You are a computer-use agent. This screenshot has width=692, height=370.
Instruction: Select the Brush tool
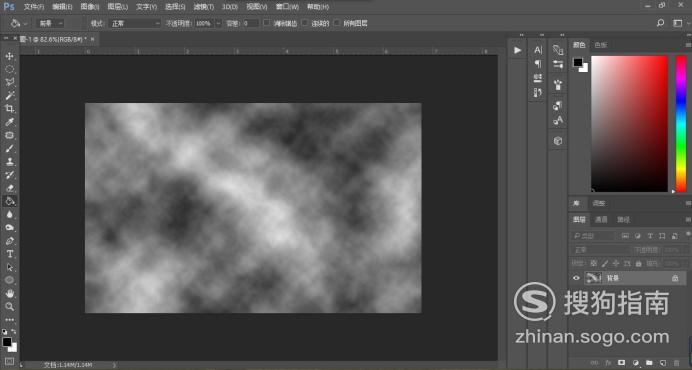[9, 148]
